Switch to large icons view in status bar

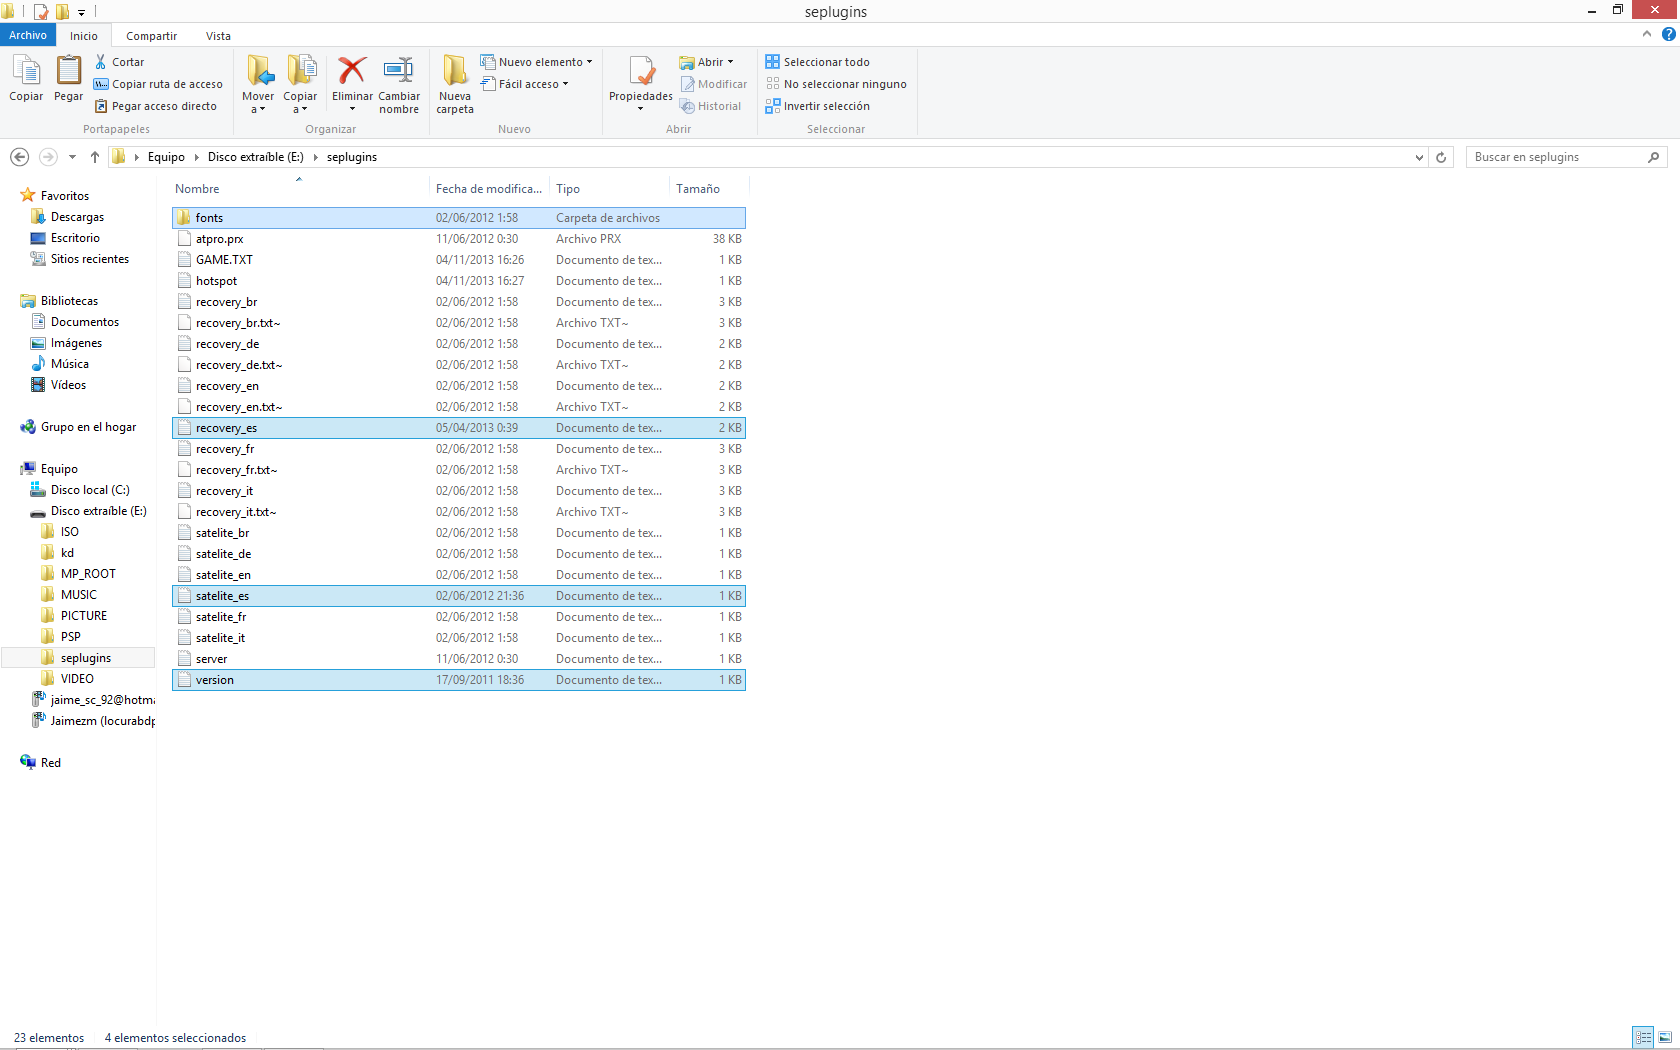click(1665, 1038)
